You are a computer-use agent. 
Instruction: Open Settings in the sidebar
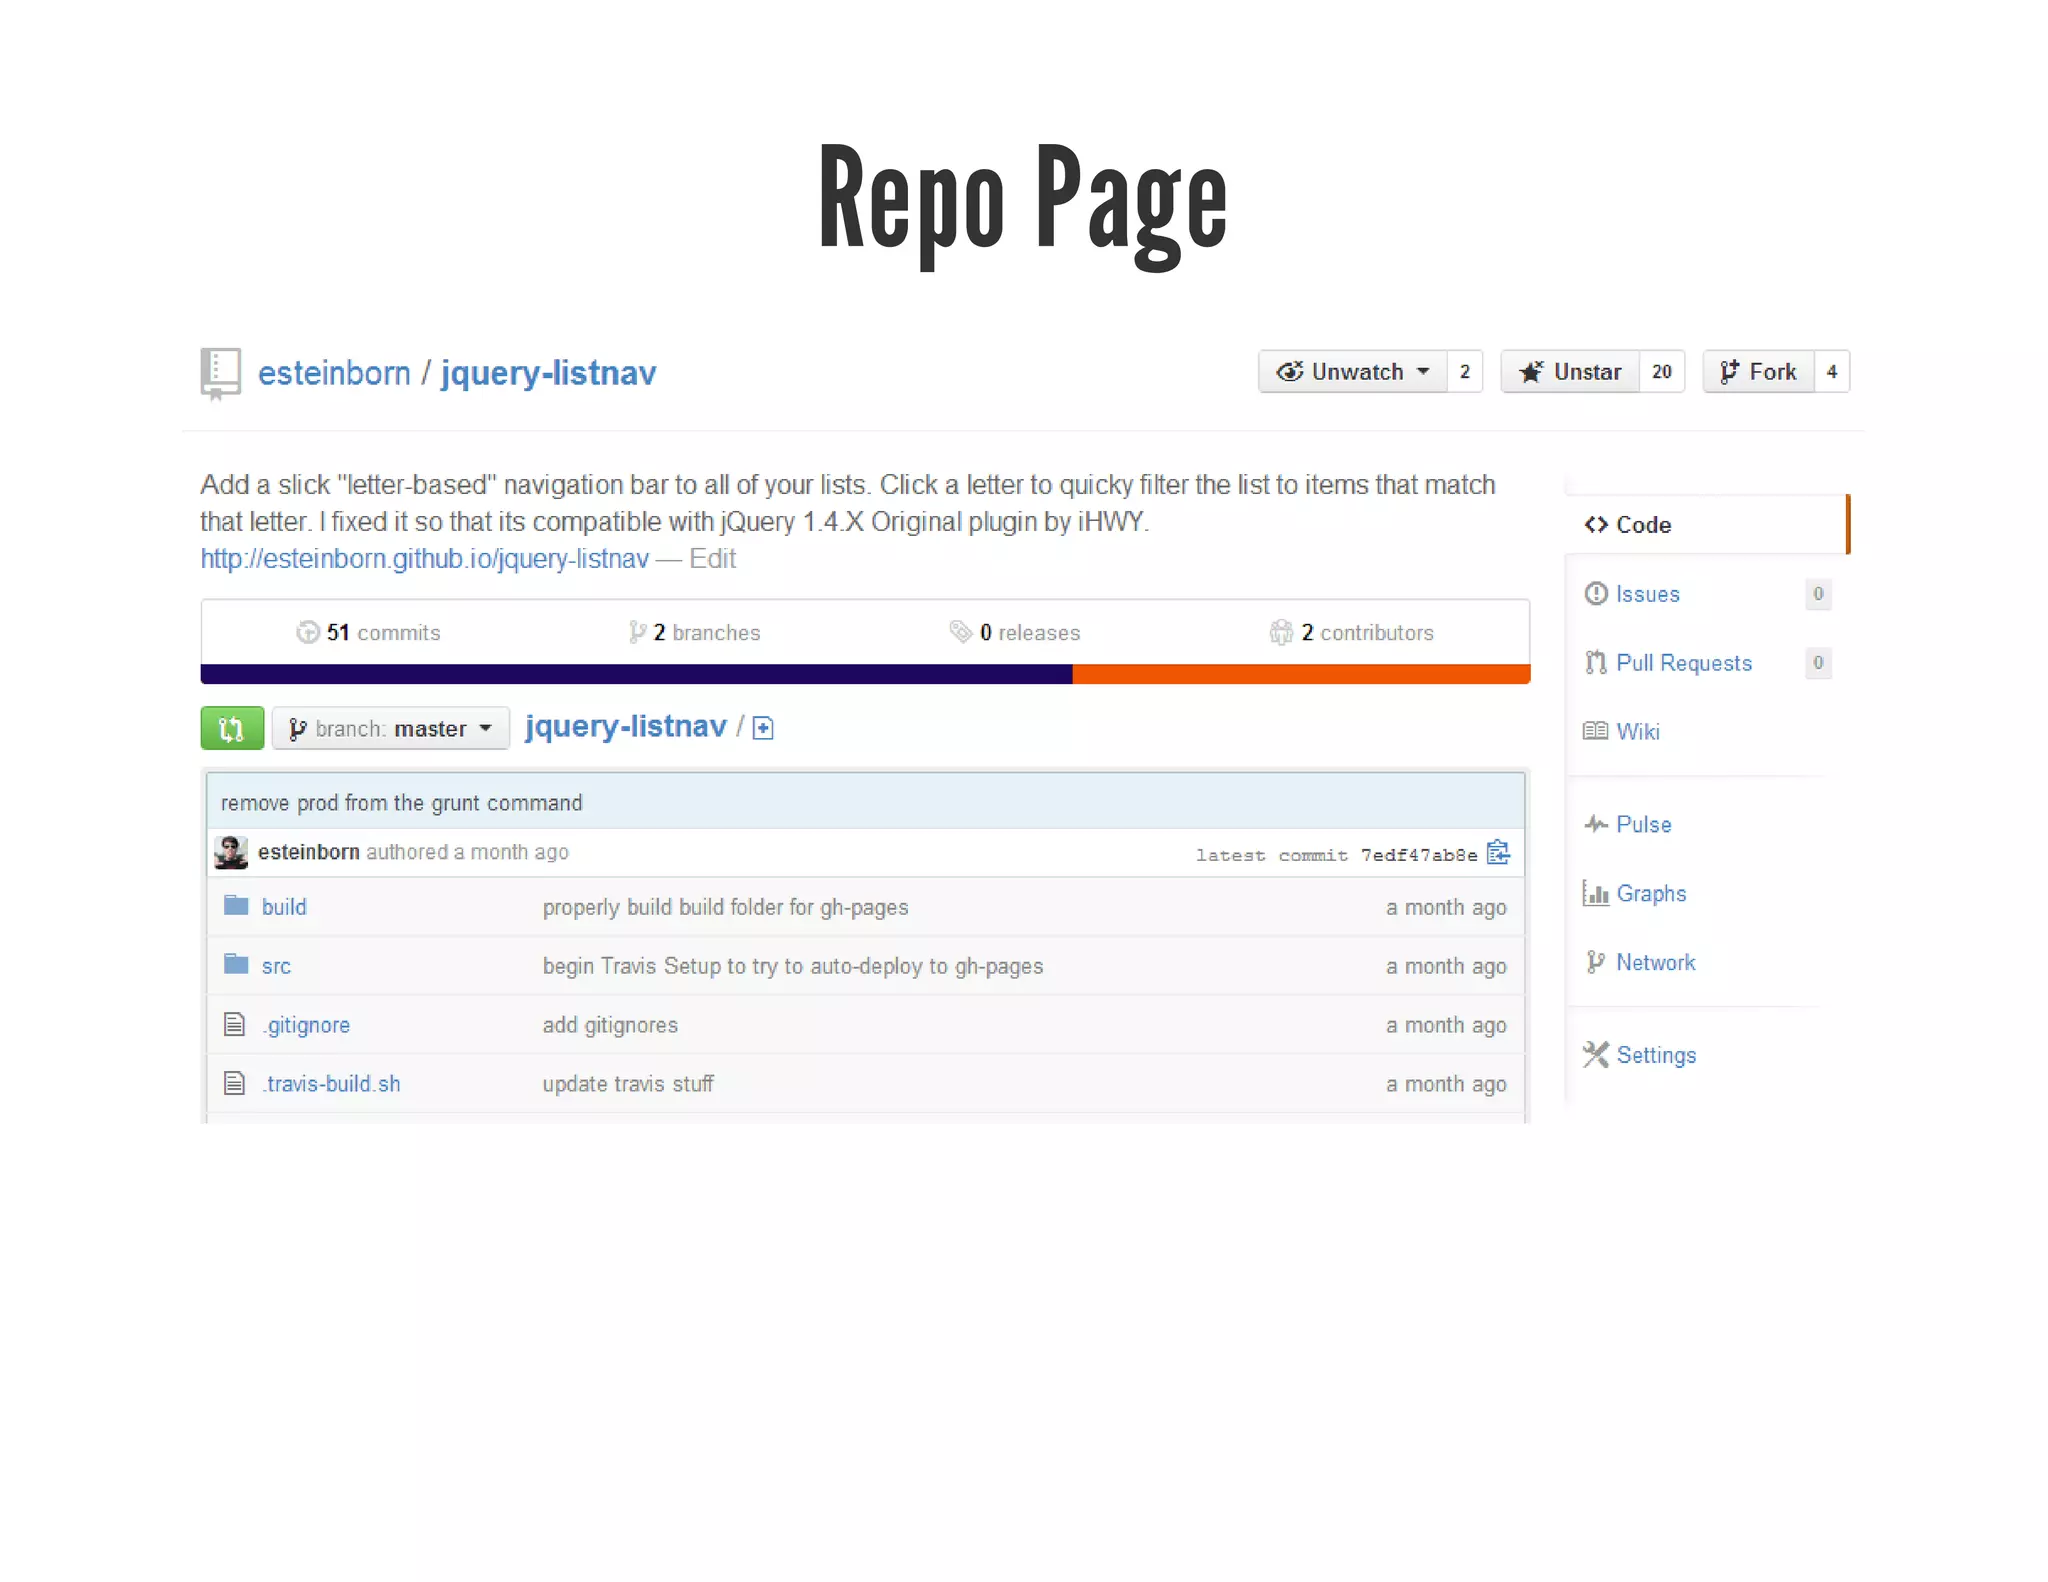pos(1655,1055)
